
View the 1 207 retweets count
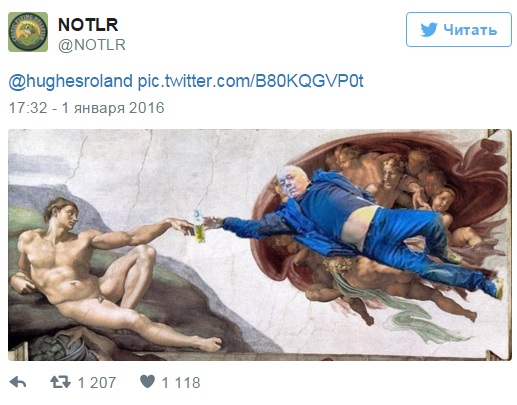coord(97,383)
